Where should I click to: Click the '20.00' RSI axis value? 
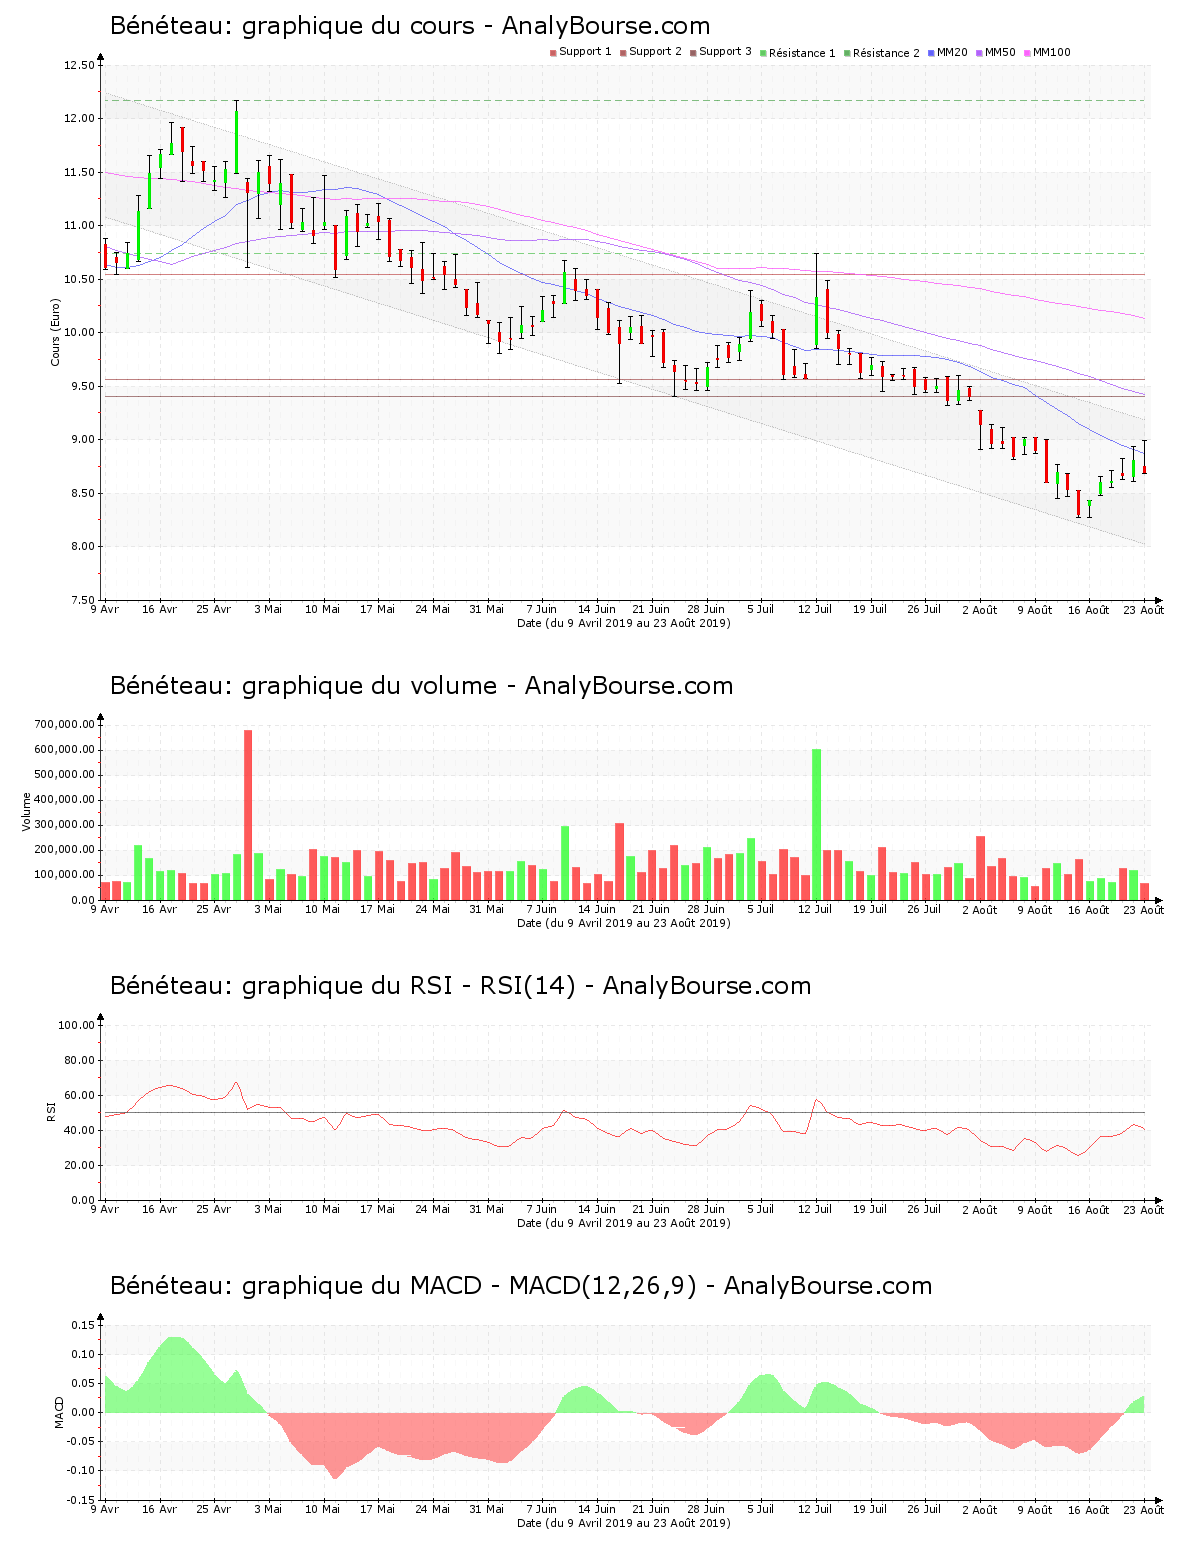pos(79,1165)
